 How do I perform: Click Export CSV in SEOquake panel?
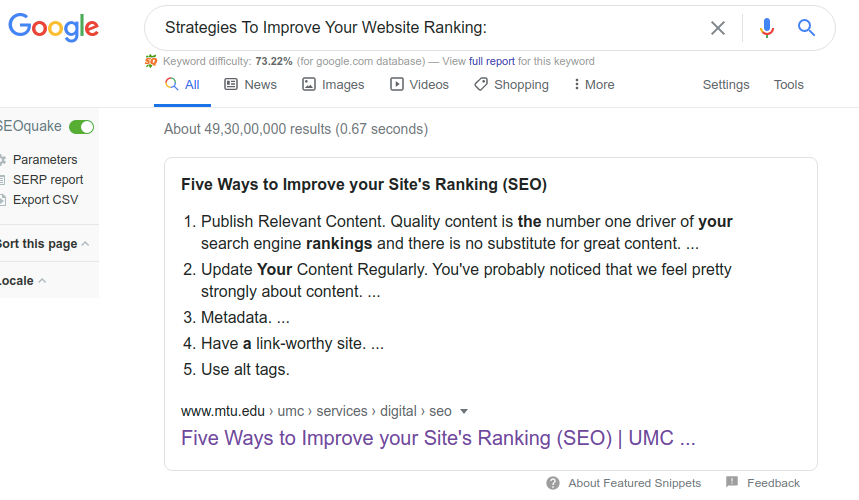click(45, 200)
